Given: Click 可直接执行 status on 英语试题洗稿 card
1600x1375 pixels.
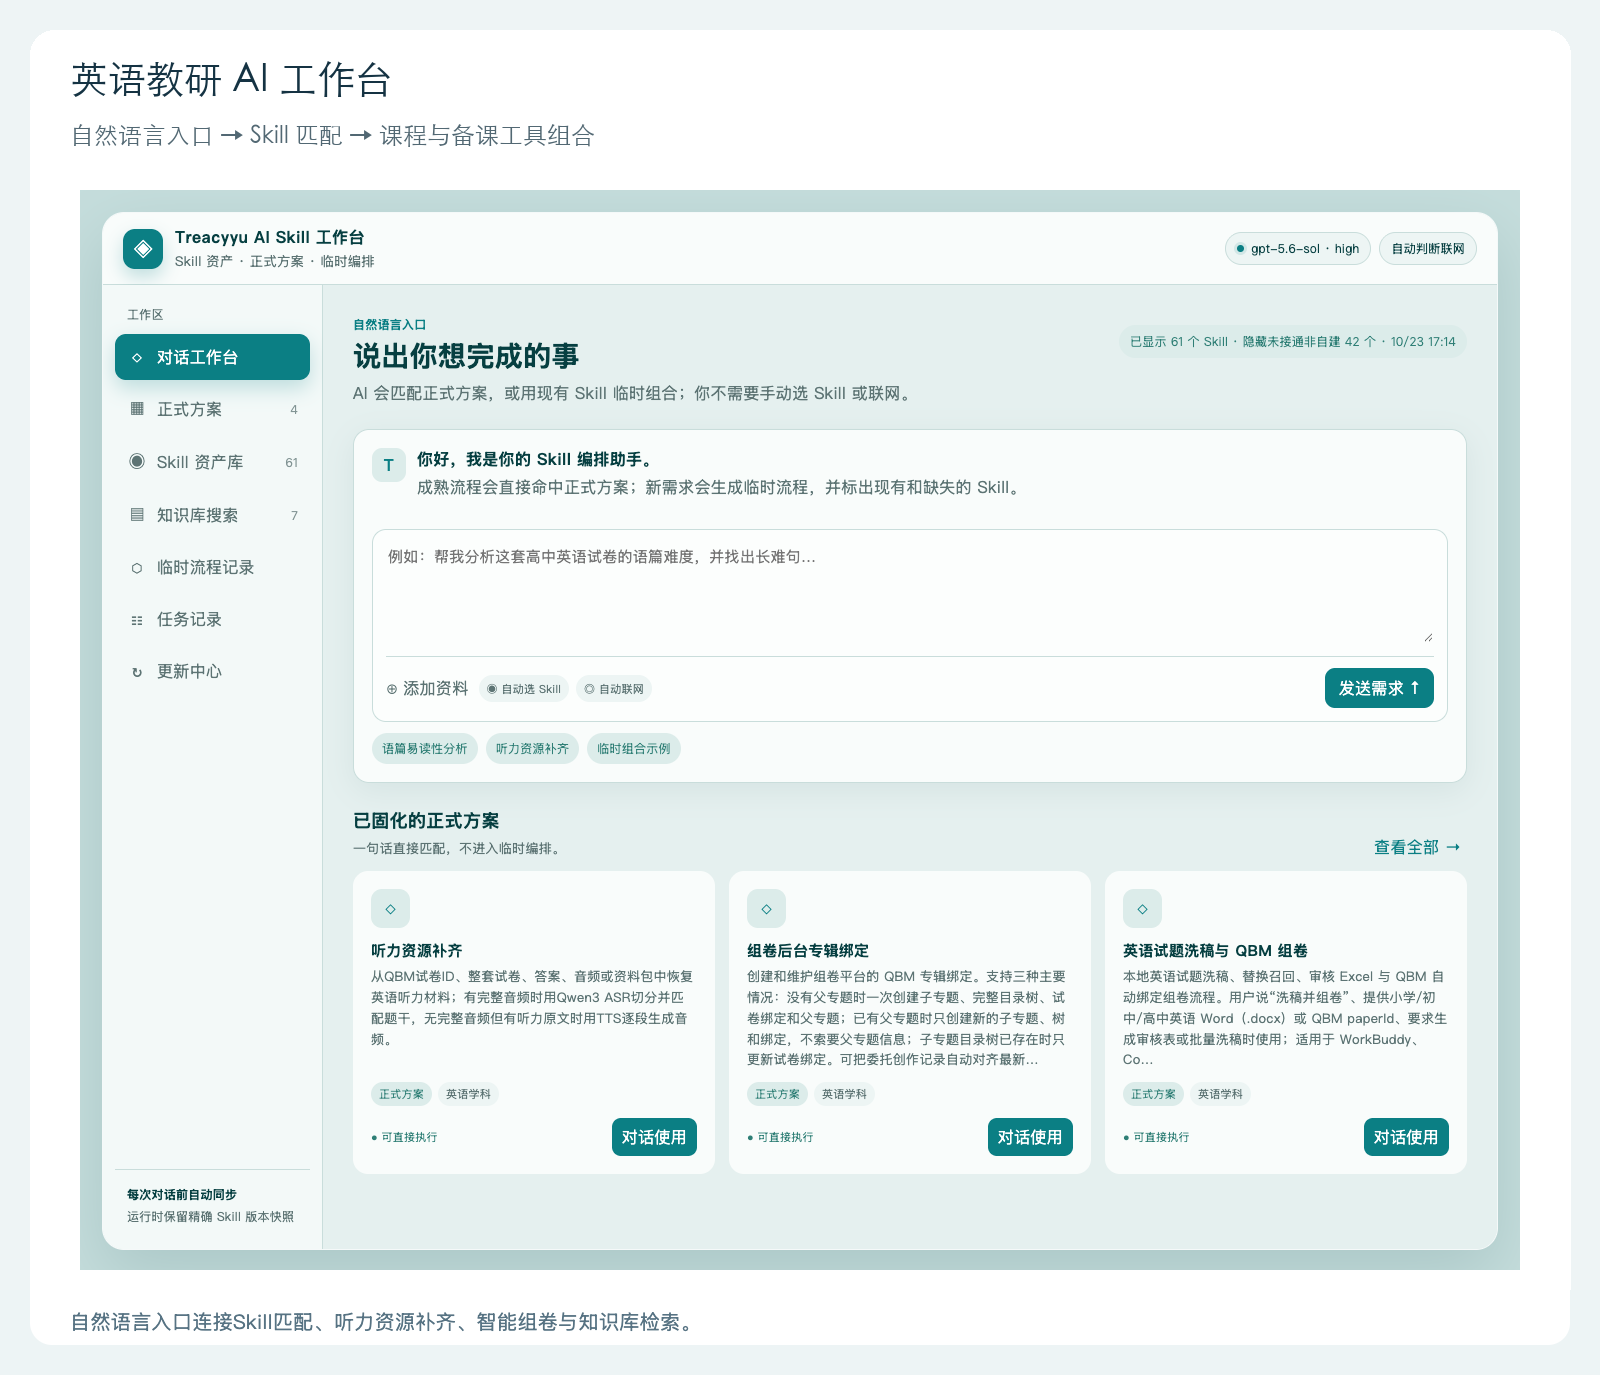Looking at the screenshot, I should pos(1156,1137).
